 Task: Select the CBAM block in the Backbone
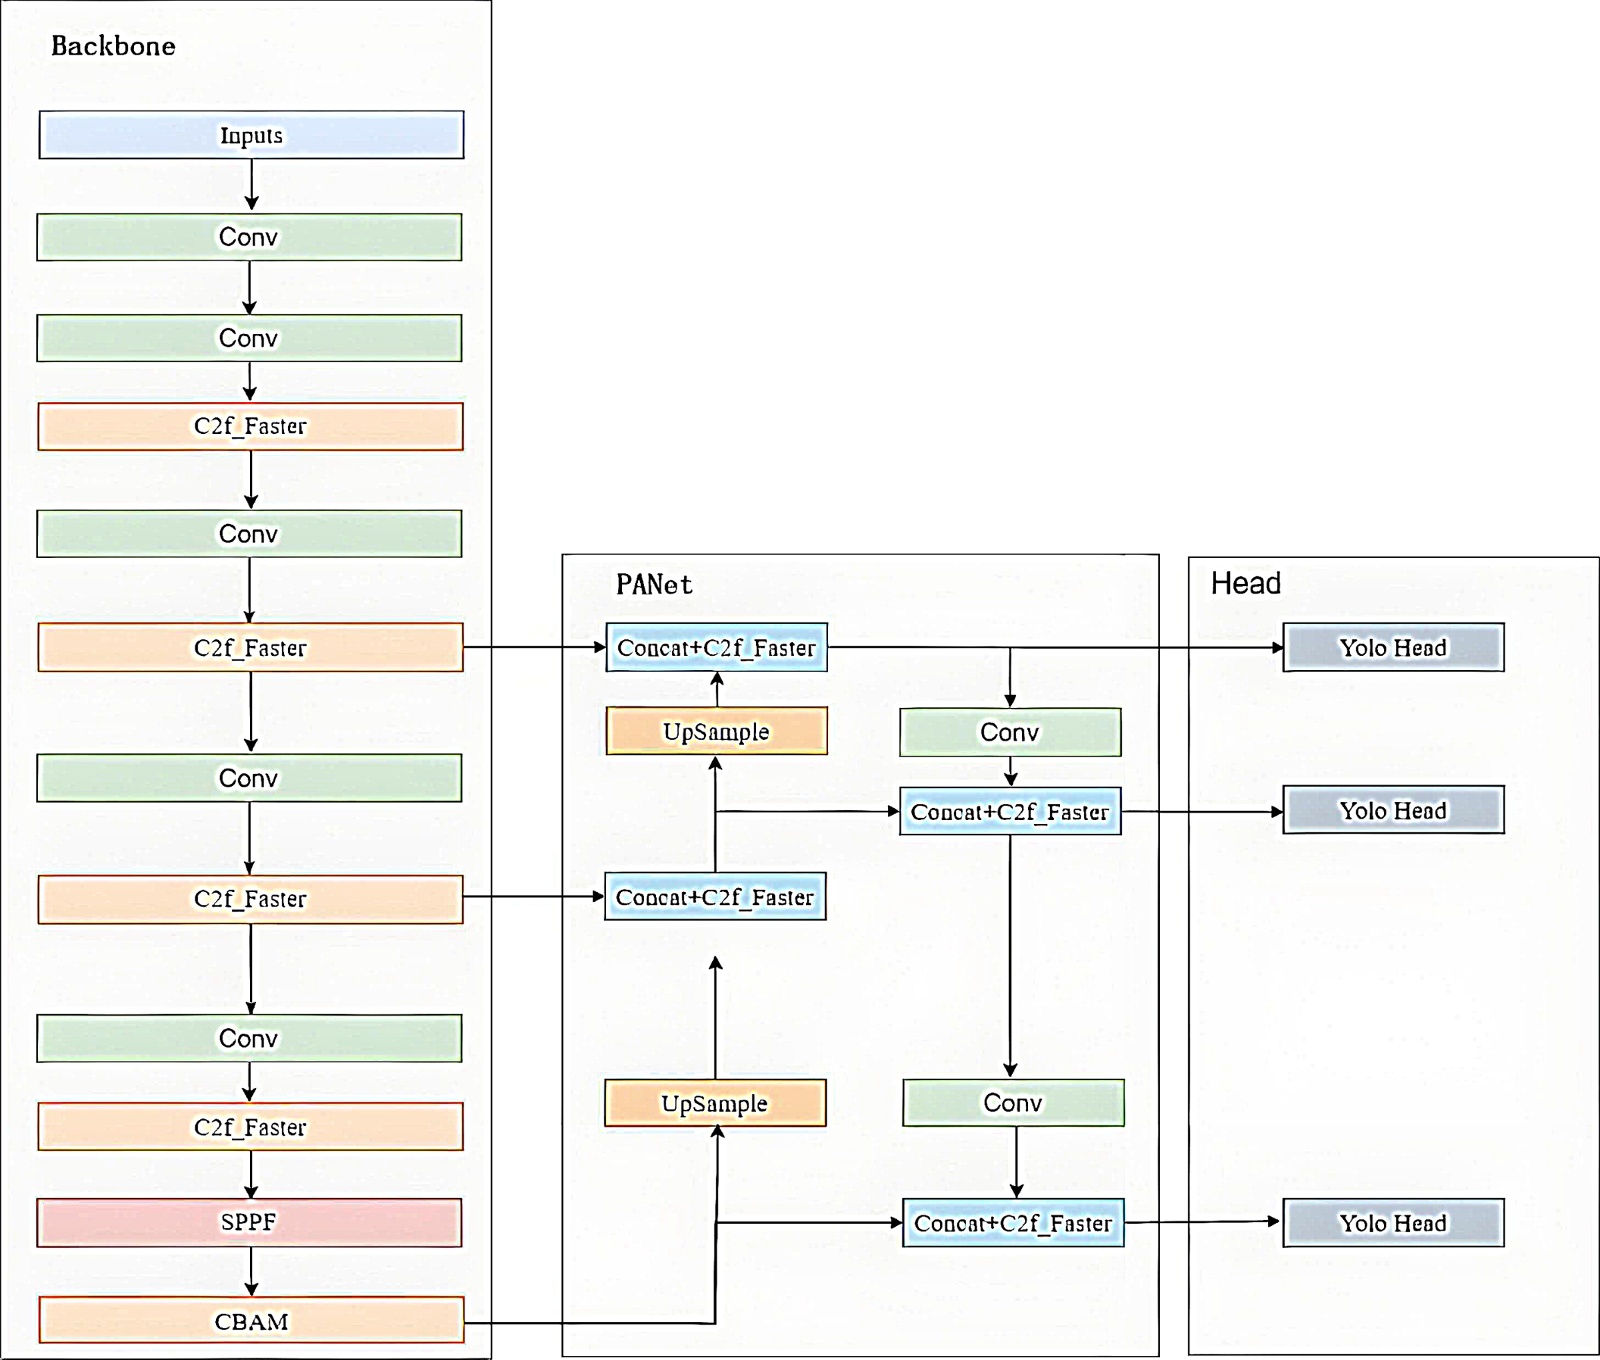[251, 1321]
